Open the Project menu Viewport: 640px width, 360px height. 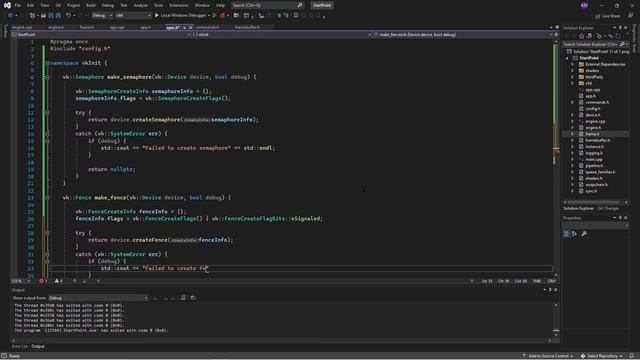pyautogui.click(x=73, y=5)
